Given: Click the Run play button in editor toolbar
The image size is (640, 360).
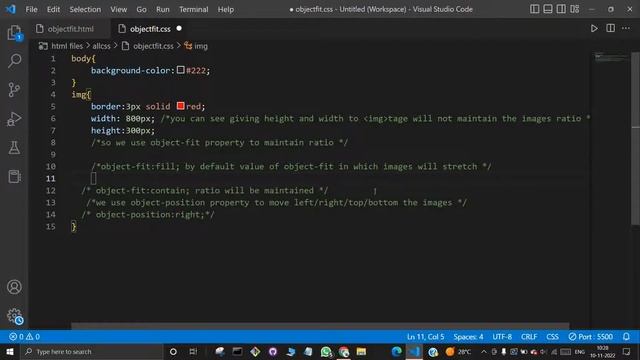Looking at the screenshot, I should click(594, 29).
